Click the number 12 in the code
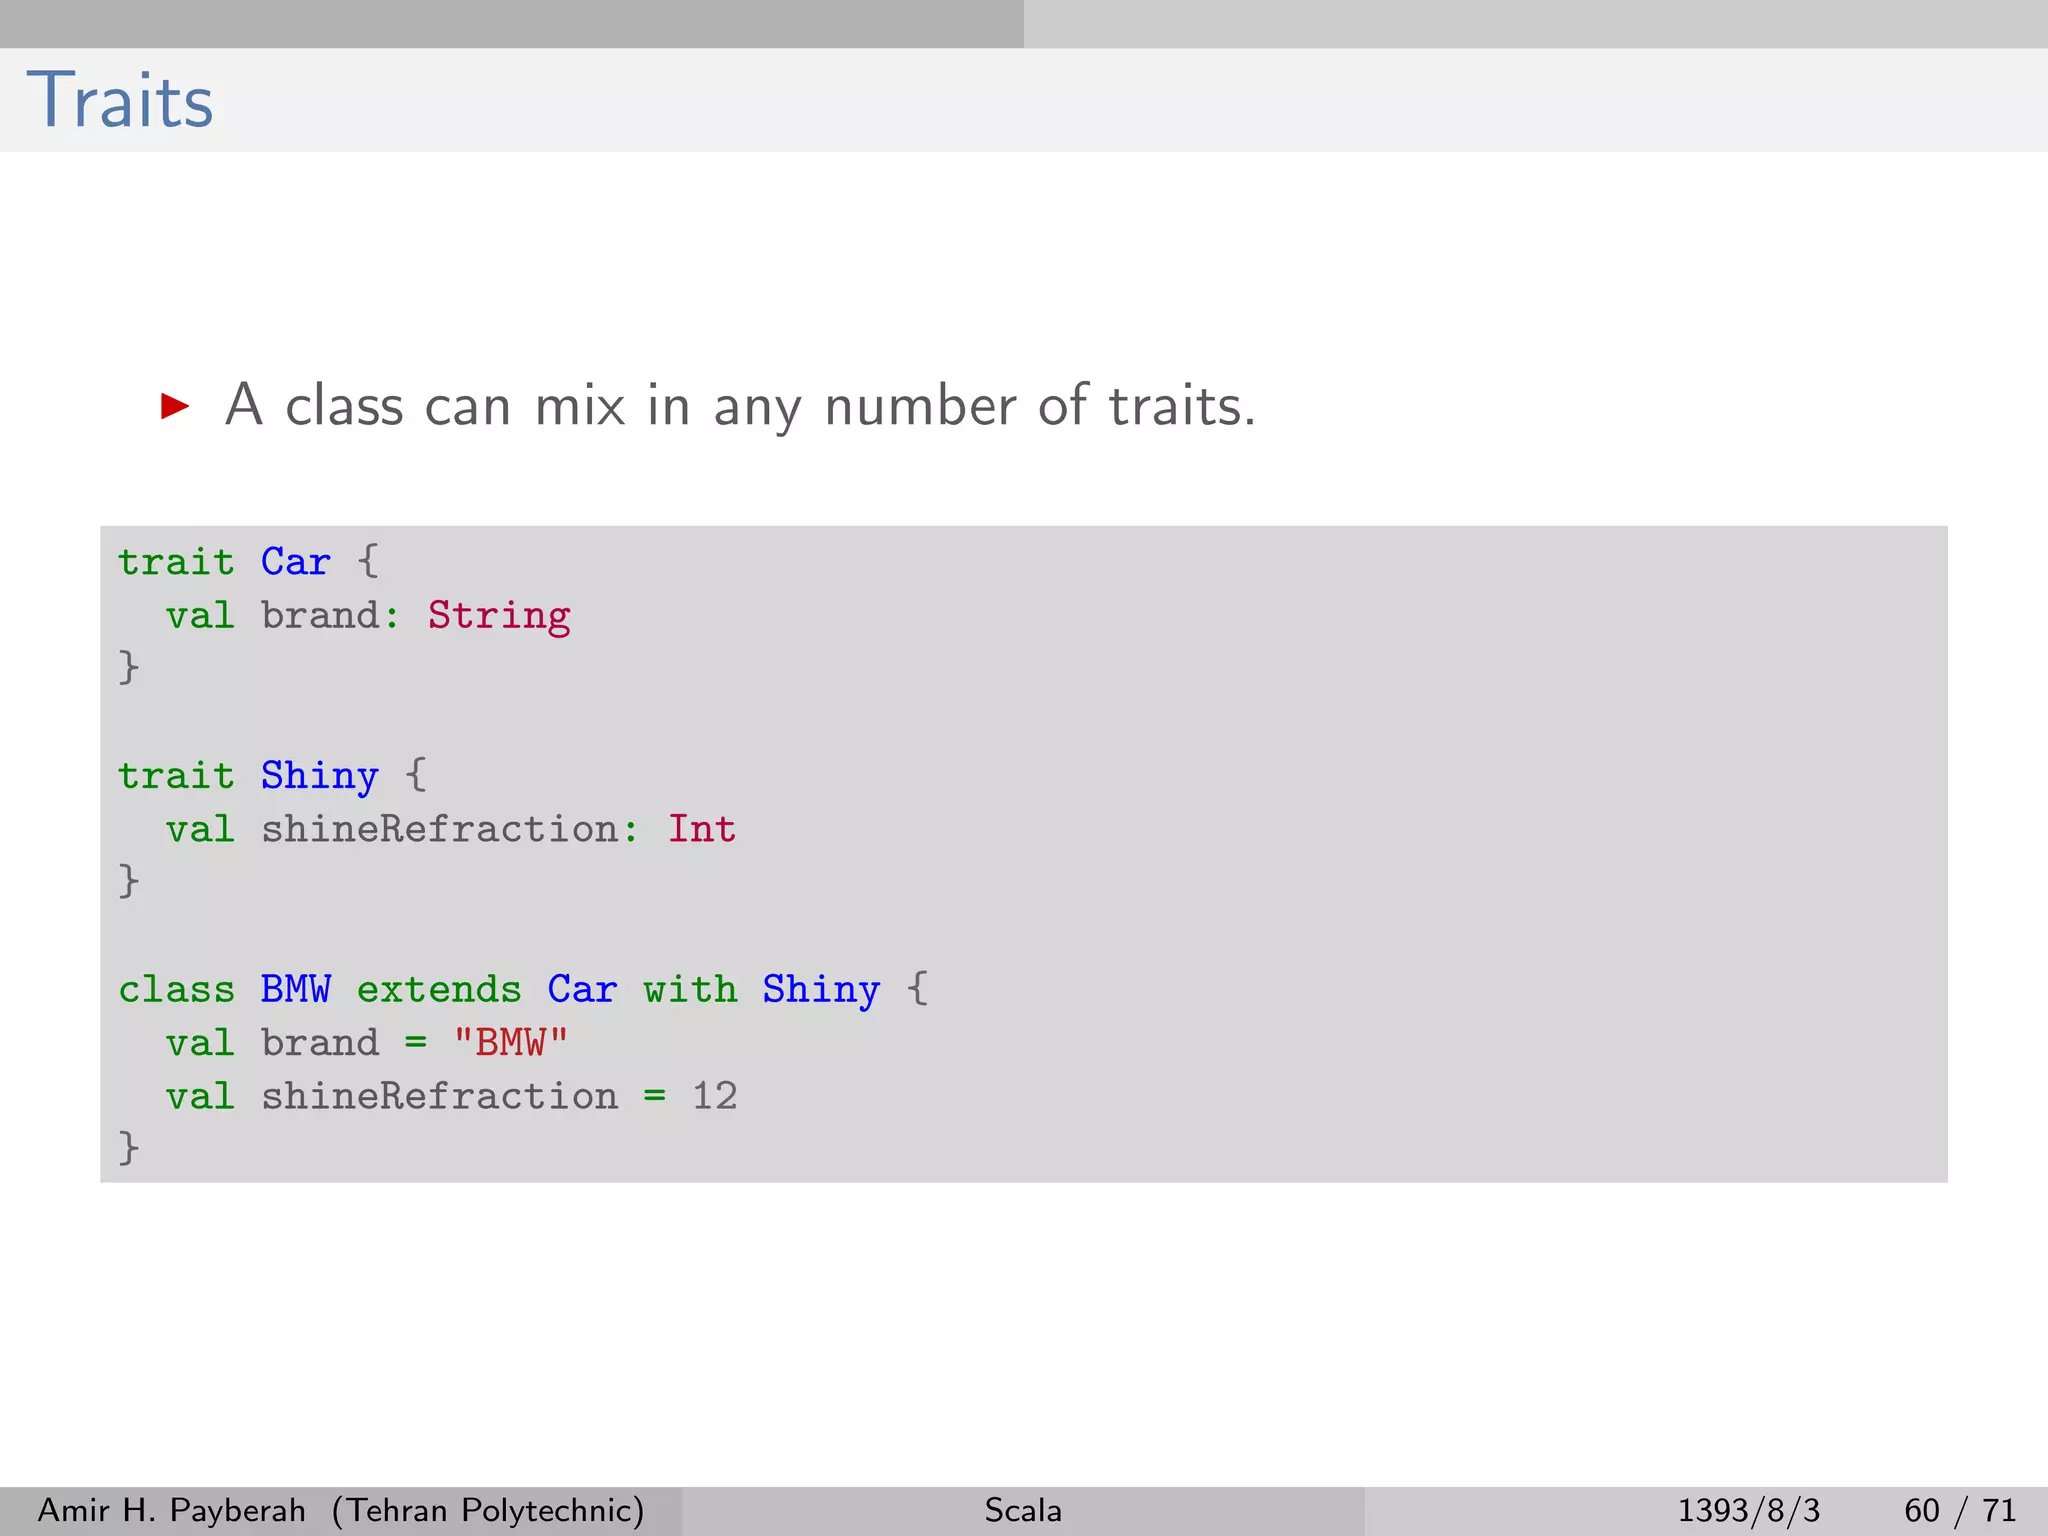 tap(715, 1097)
